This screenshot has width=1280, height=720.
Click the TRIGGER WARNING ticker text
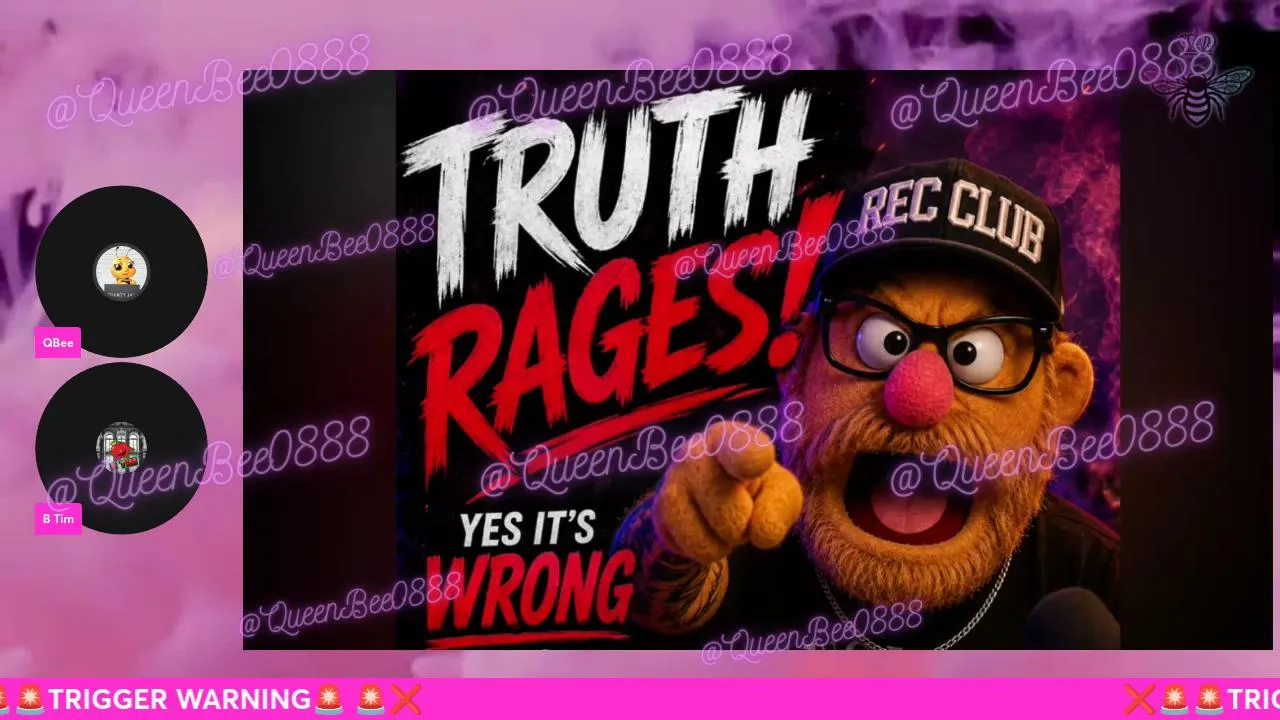pos(180,699)
